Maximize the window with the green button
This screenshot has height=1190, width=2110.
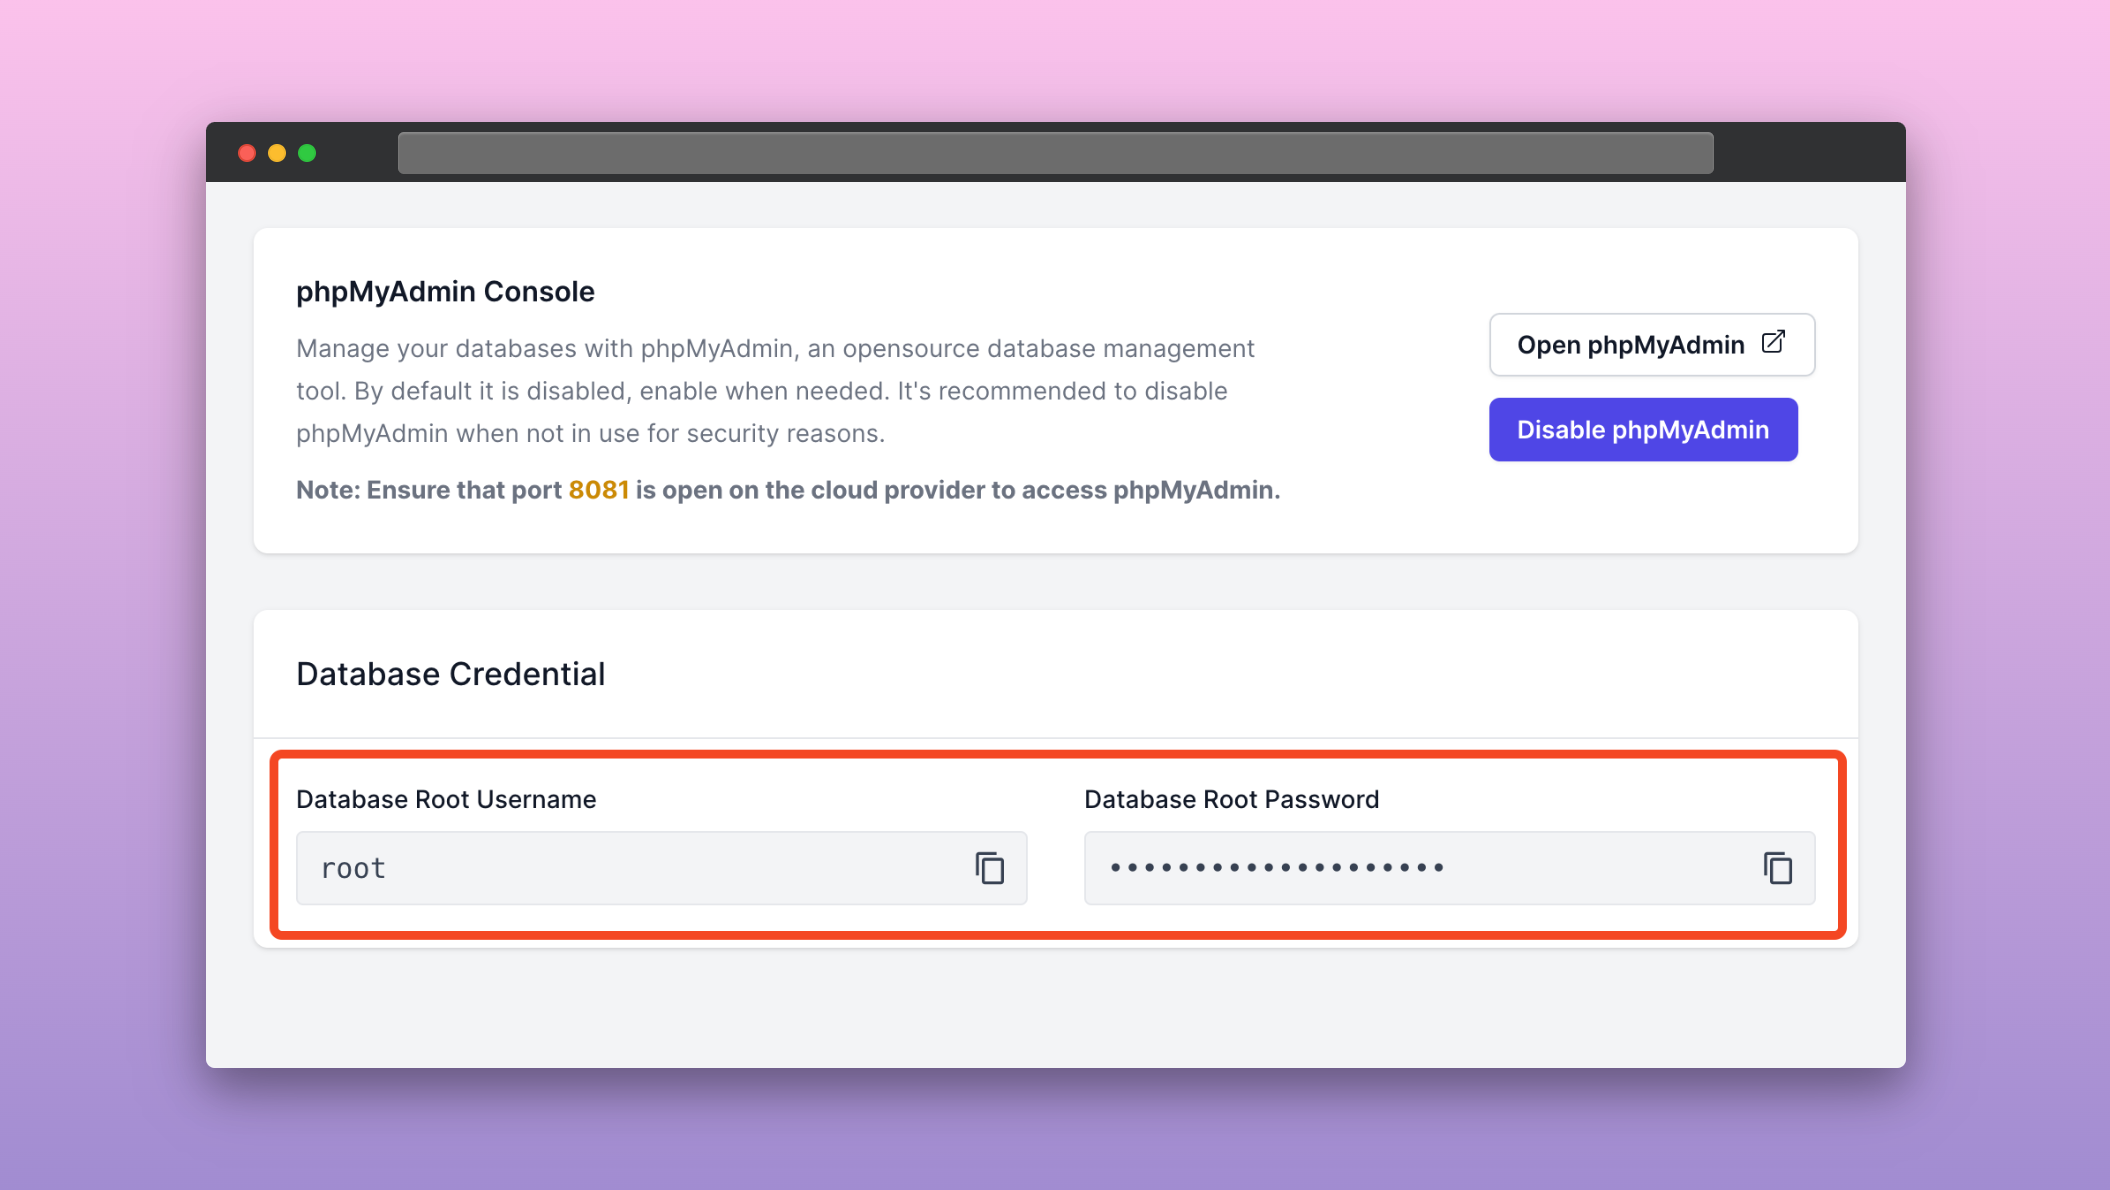pos(307,153)
